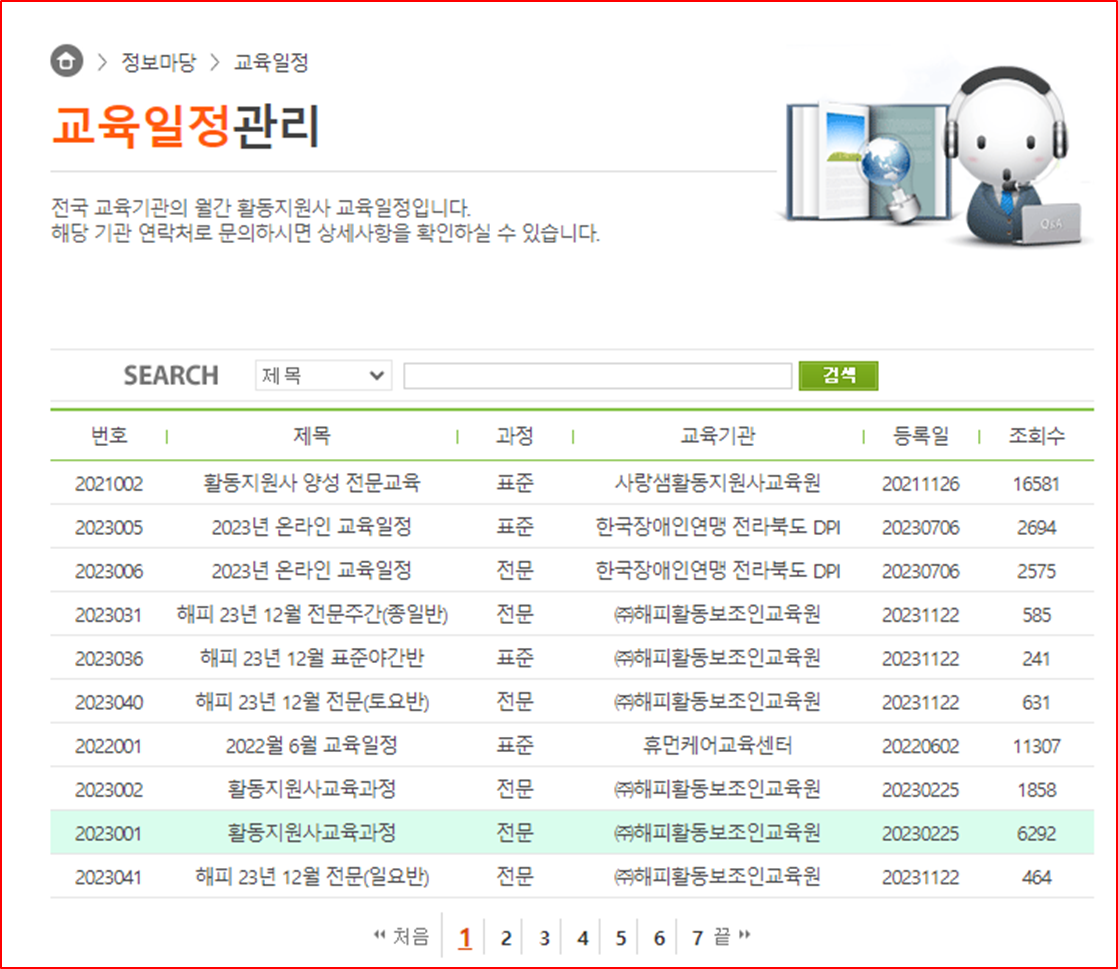The width and height of the screenshot is (1118, 969).
Task: Open 해피 23년 12월 전문(일요반) entry
Action: pyautogui.click(x=312, y=876)
